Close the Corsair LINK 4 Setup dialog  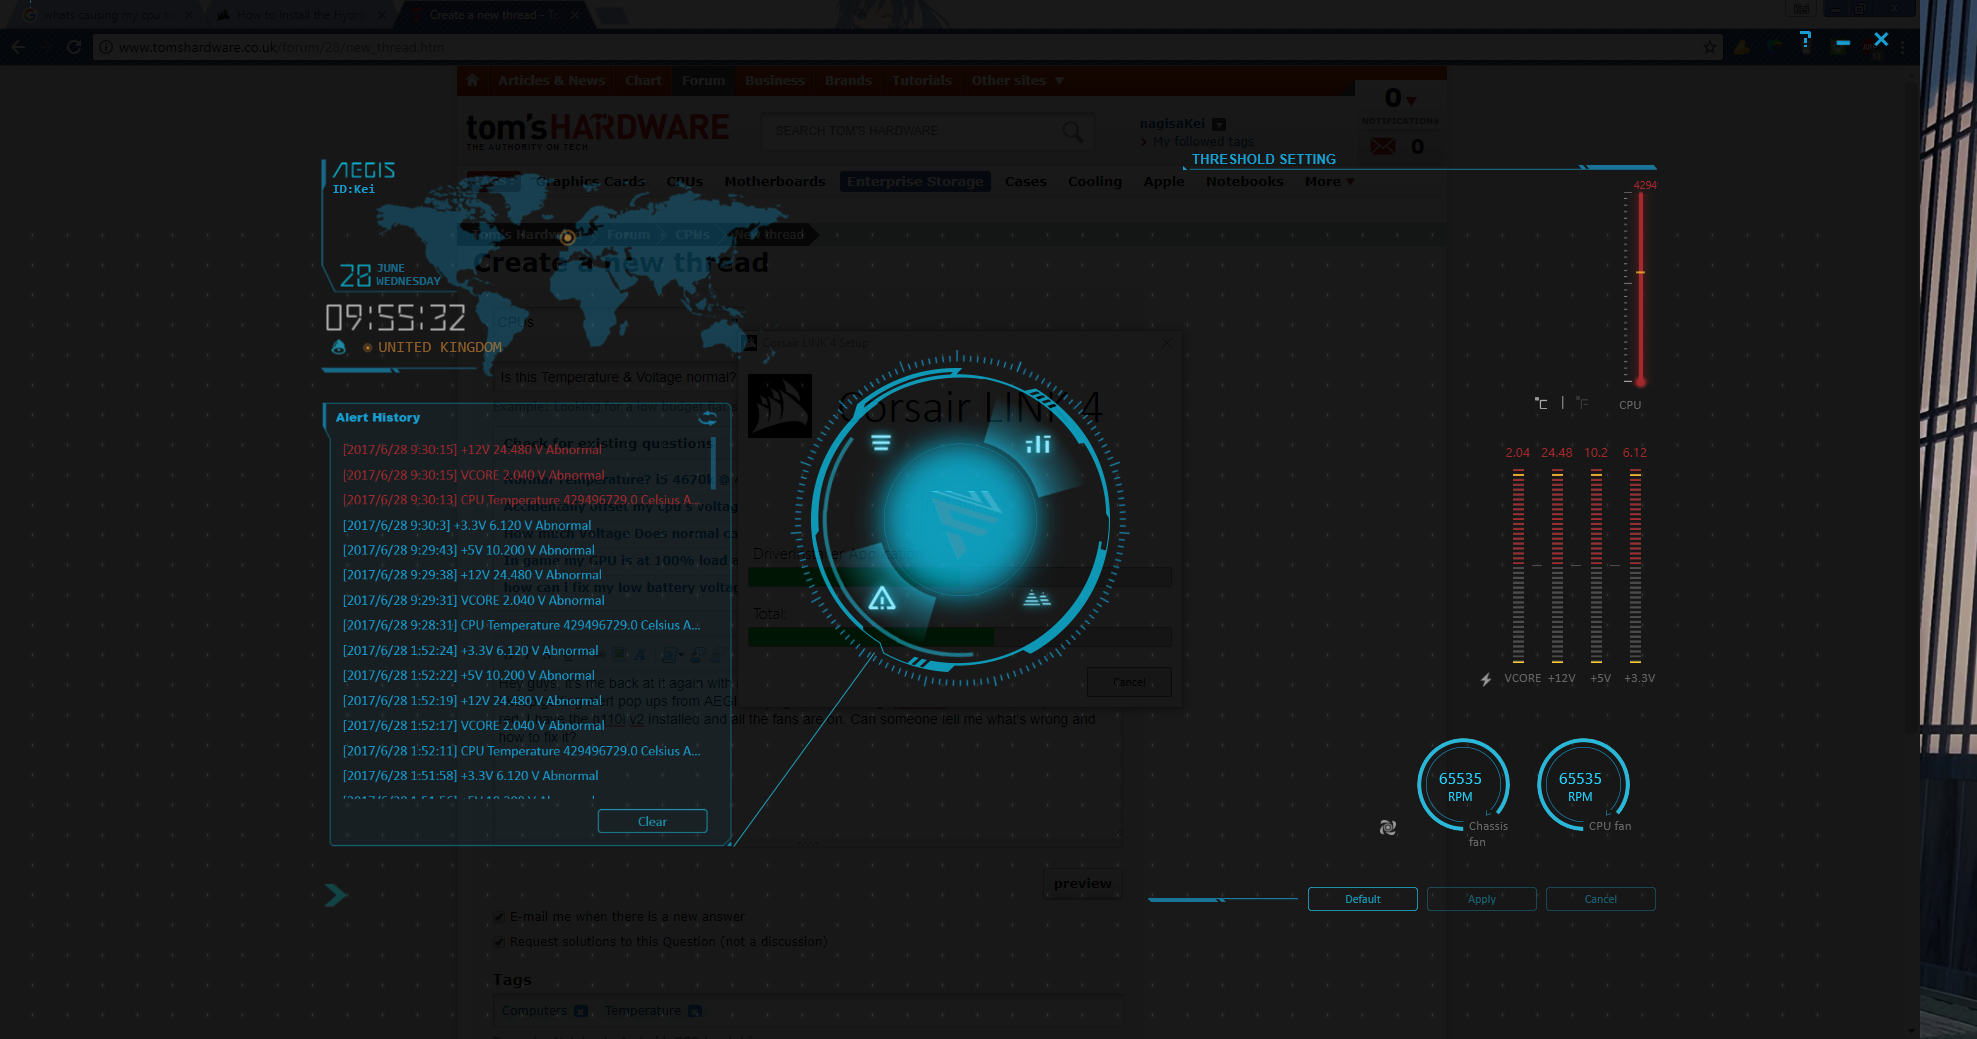pos(1167,343)
